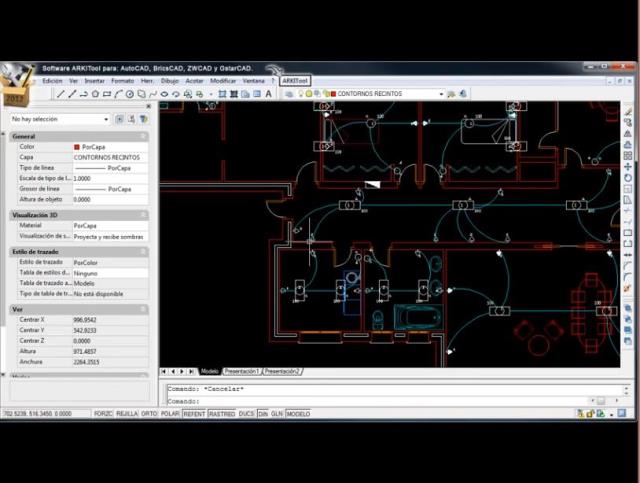The image size is (640, 483).
Task: Toggle the layer freeze sun icon
Action: click(x=309, y=93)
